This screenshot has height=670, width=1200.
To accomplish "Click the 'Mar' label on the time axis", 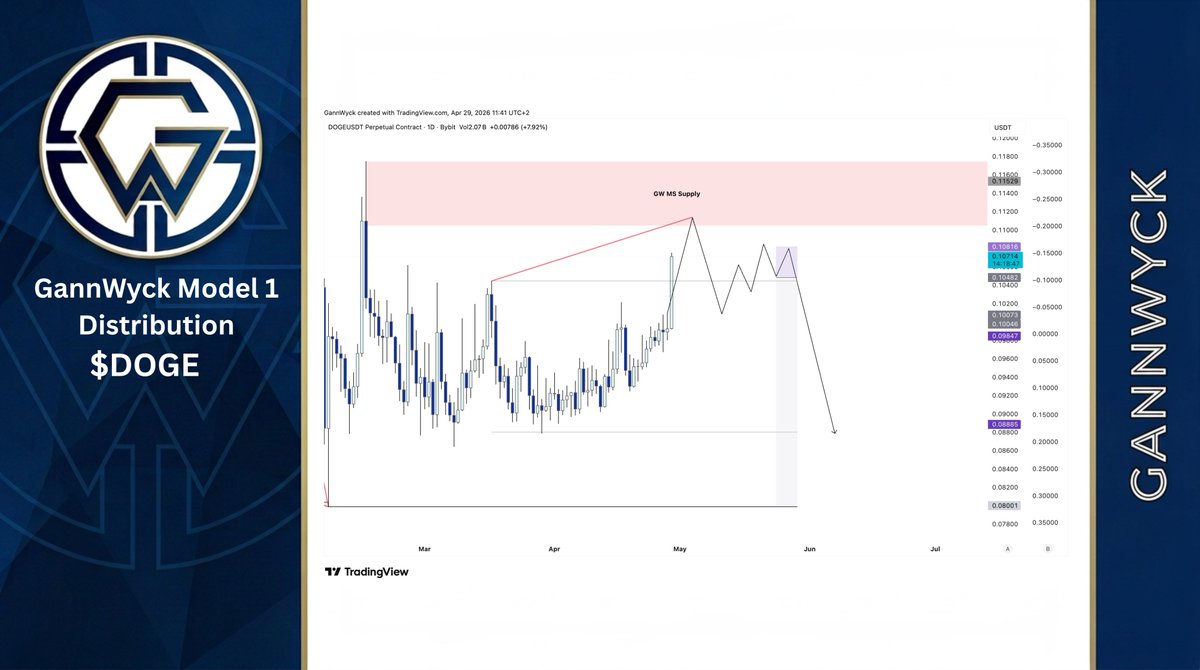I will pyautogui.click(x=424, y=548).
